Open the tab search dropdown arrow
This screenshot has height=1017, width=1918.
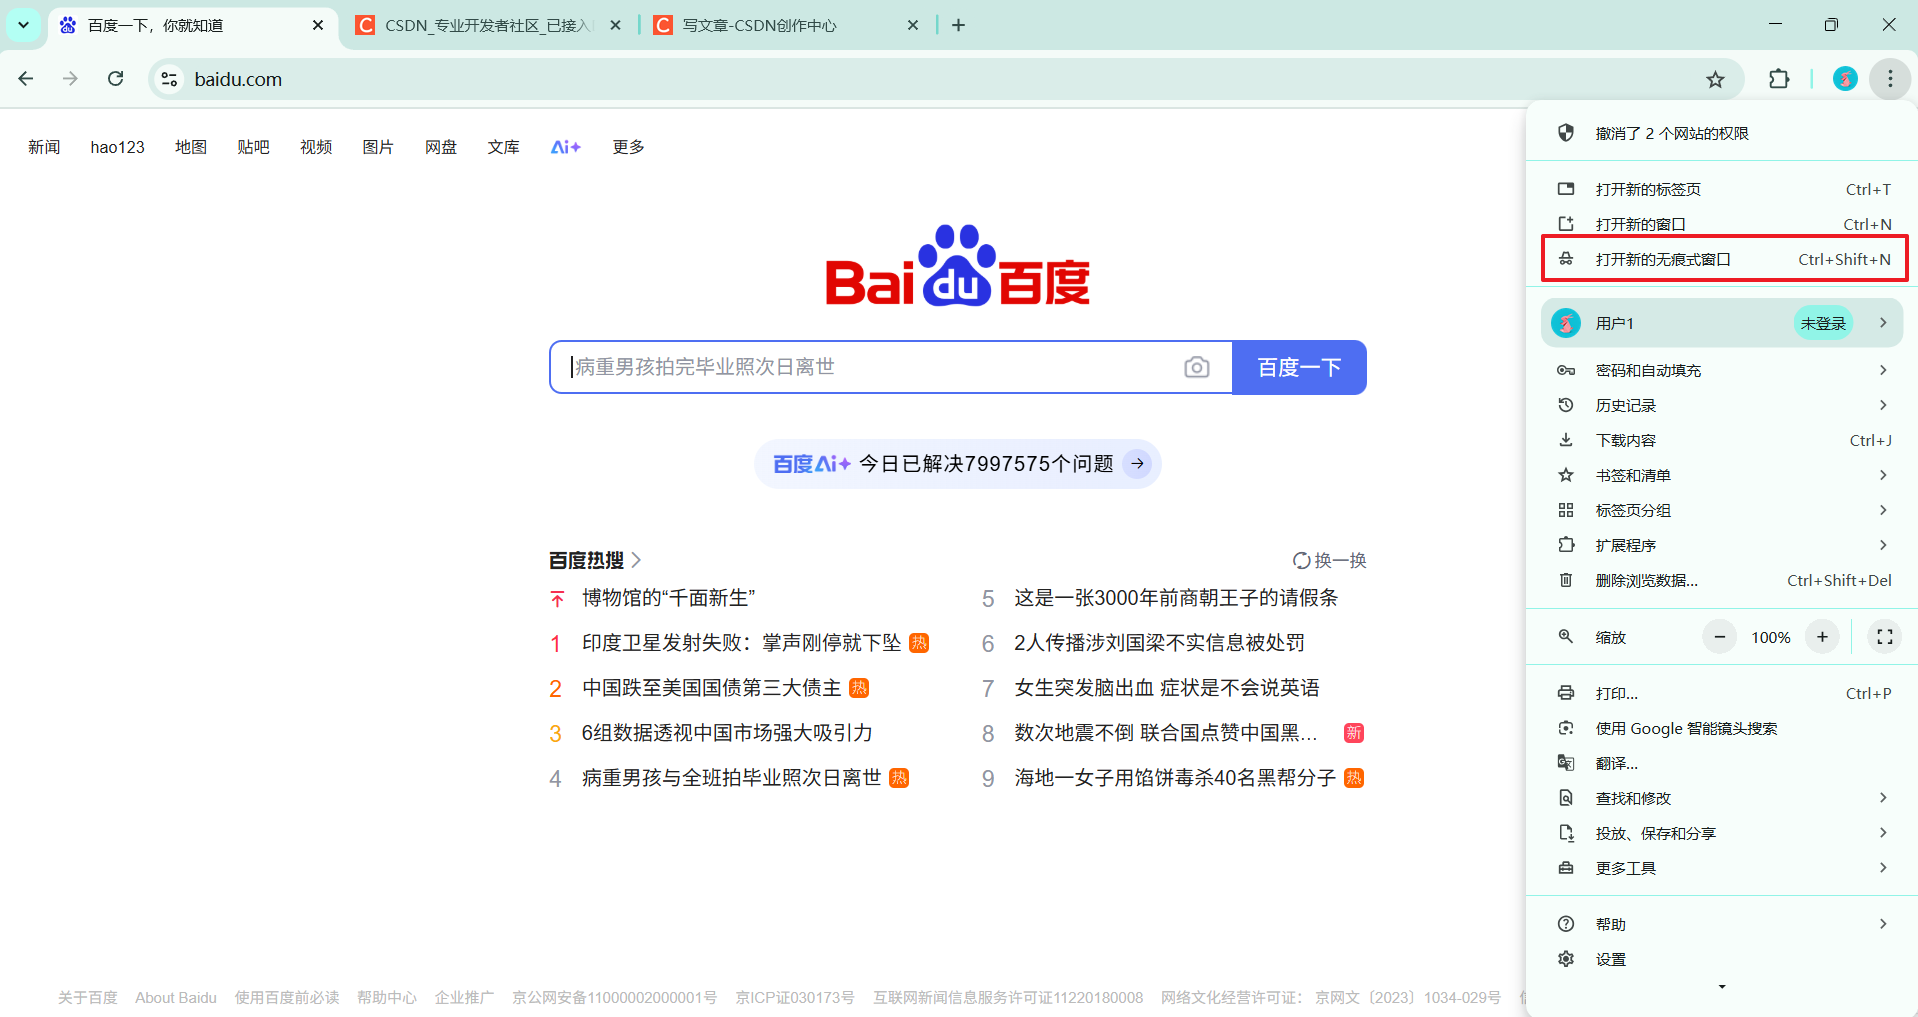click(x=23, y=25)
